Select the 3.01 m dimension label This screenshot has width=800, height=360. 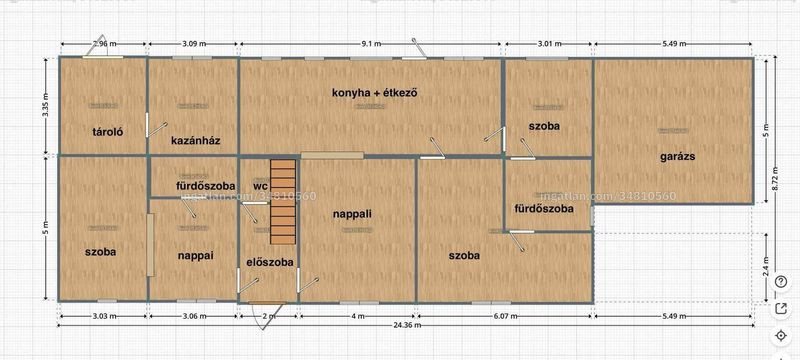(549, 44)
